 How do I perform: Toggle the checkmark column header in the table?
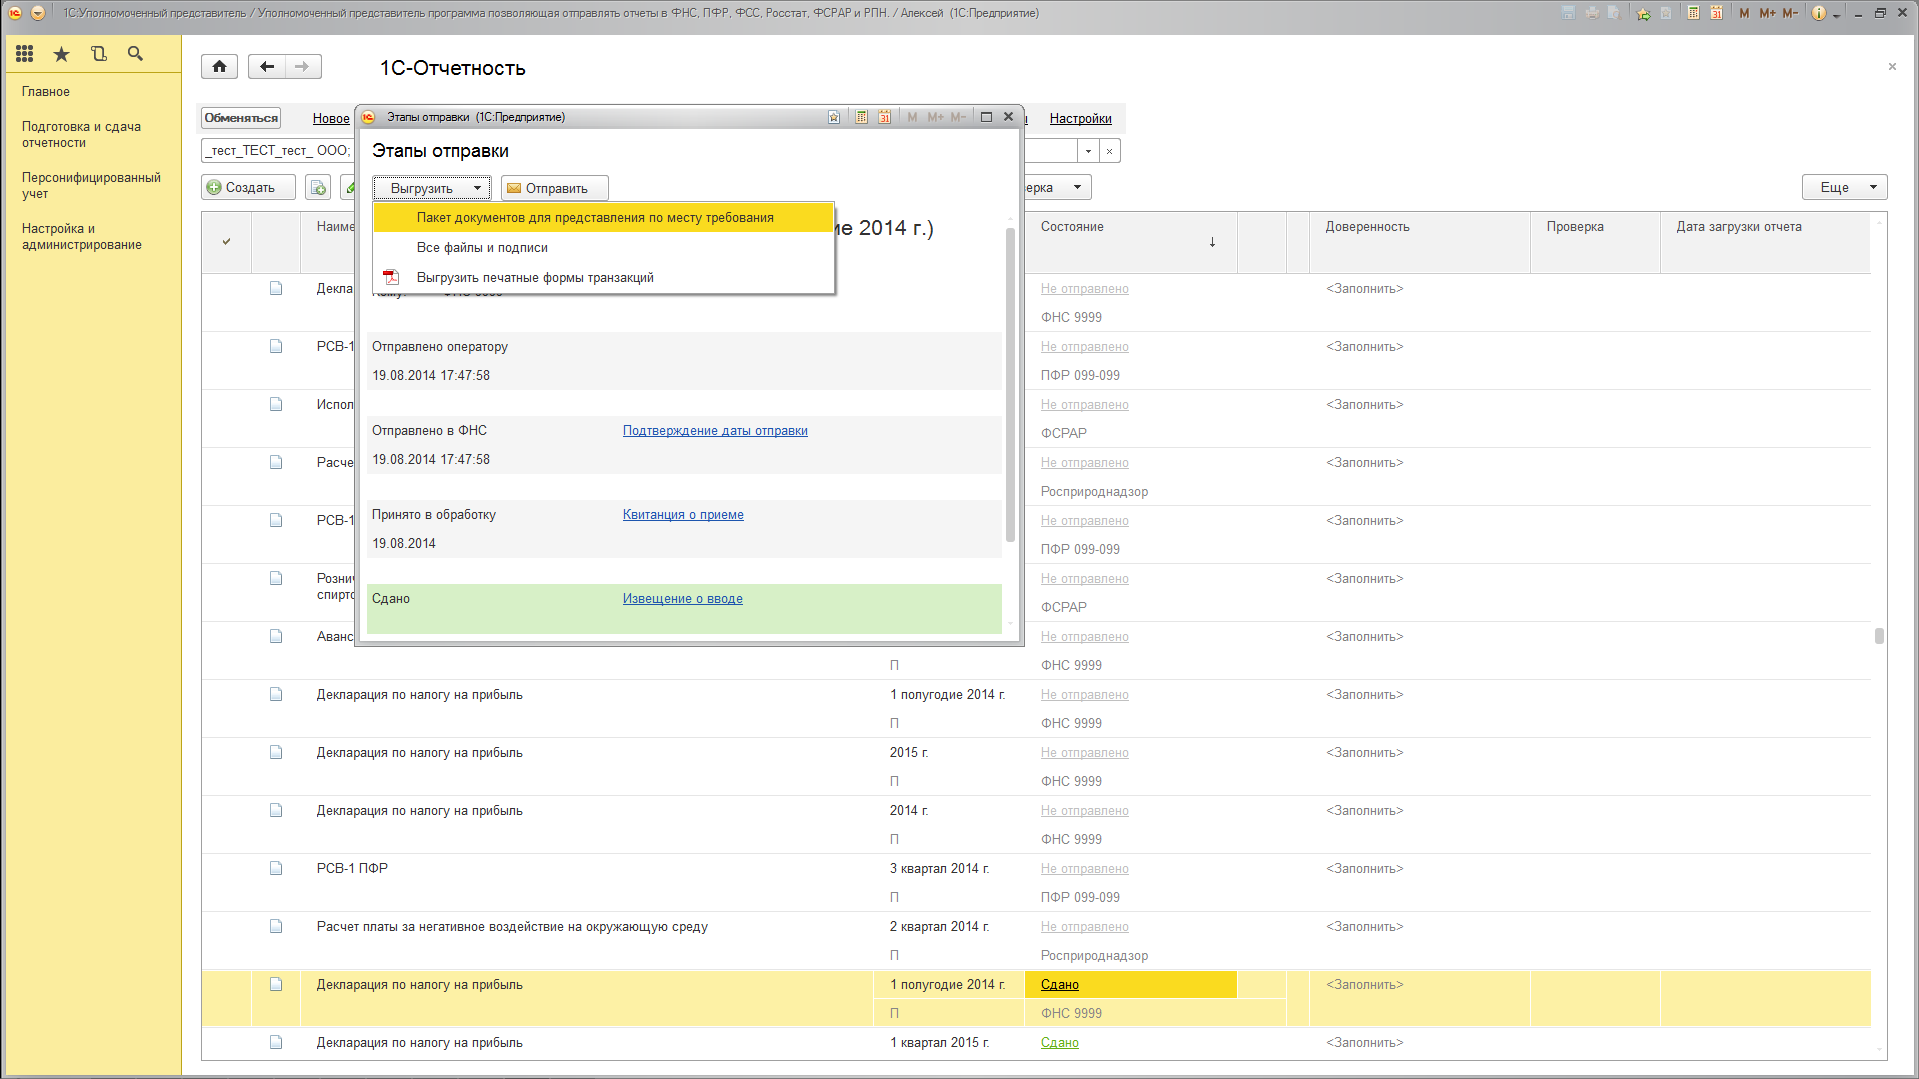pyautogui.click(x=227, y=241)
